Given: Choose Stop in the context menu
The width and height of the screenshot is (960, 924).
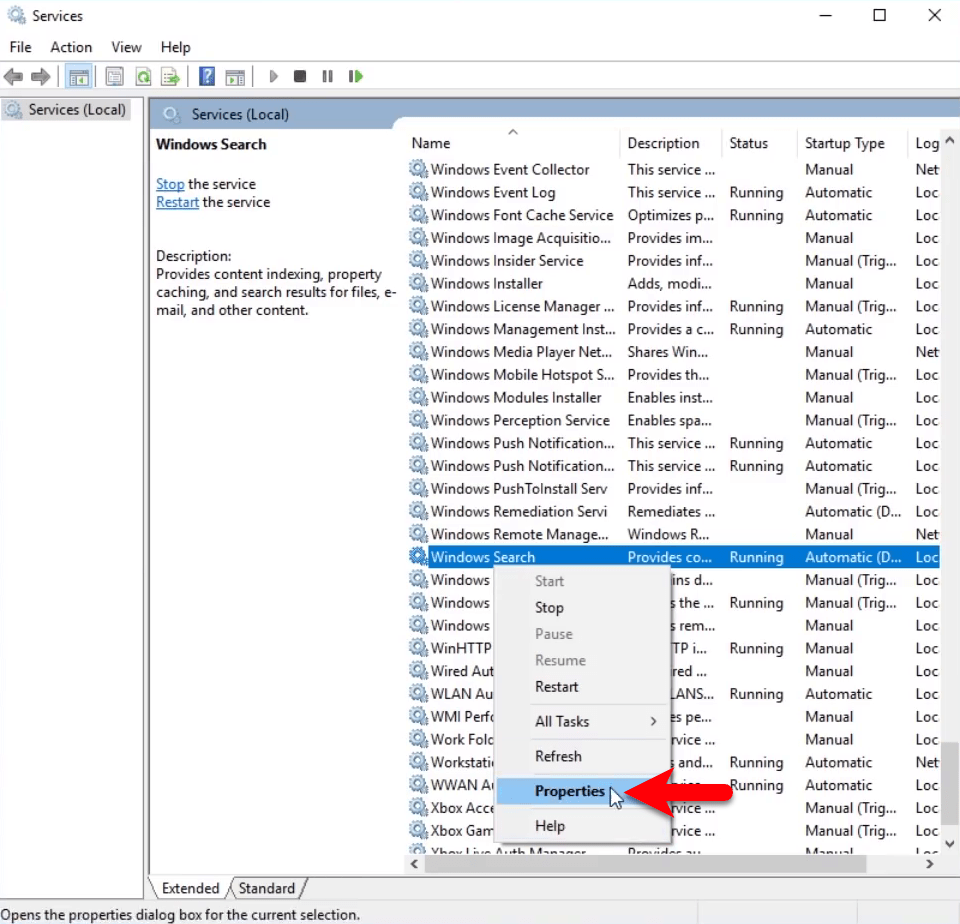Looking at the screenshot, I should pyautogui.click(x=582, y=607).
